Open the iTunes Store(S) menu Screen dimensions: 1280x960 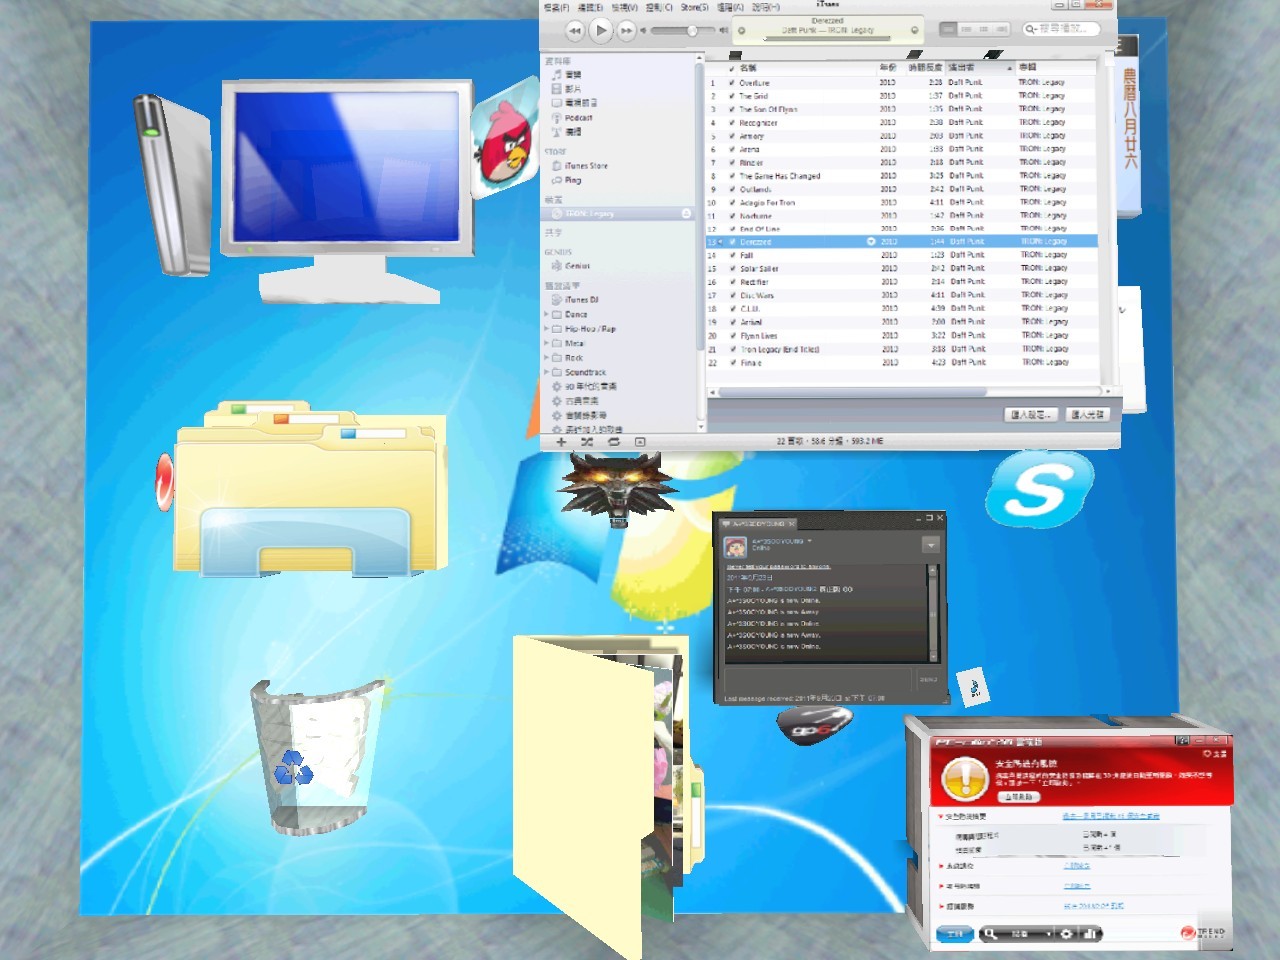695,7
